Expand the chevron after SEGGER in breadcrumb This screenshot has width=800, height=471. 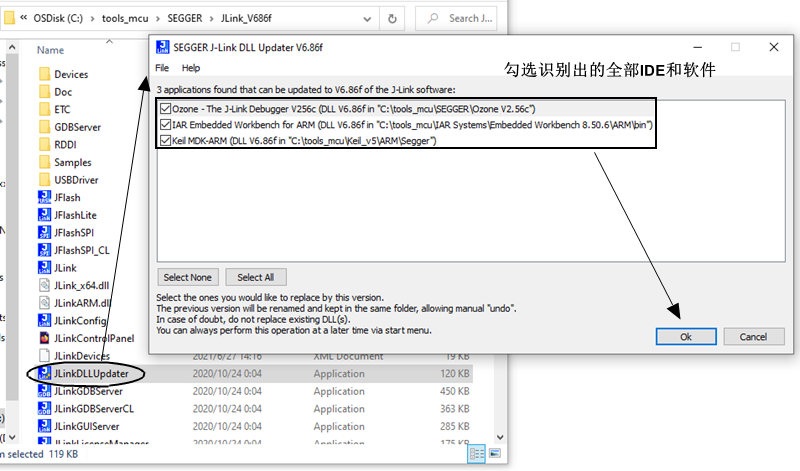pyautogui.click(x=211, y=18)
